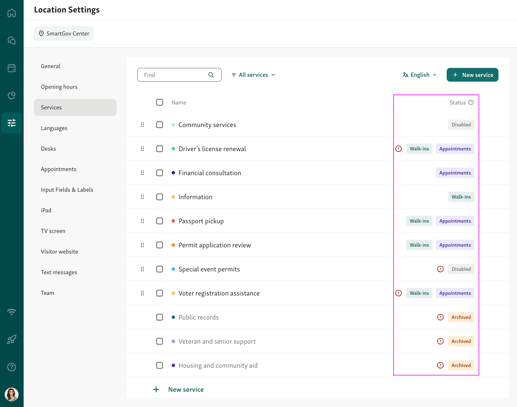Click the purple color dot for Housing and community aid
The height and width of the screenshot is (407, 517).
(173, 365)
